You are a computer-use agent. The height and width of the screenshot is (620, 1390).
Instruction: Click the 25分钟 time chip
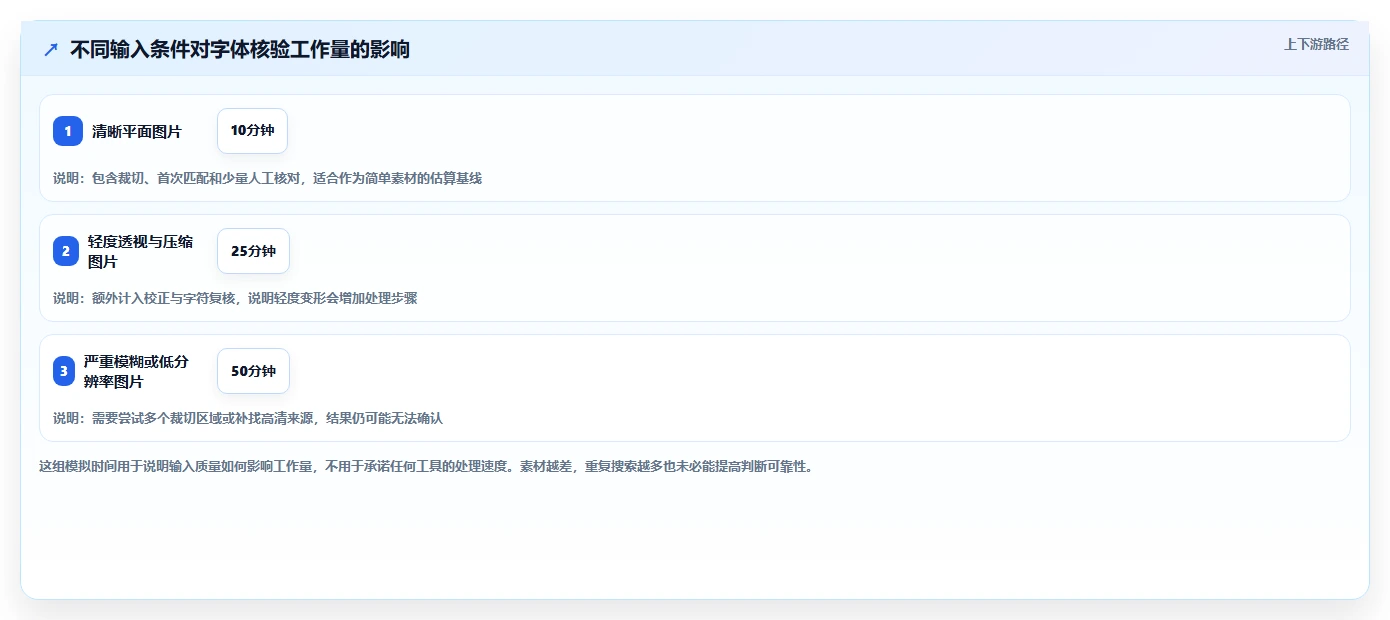click(x=253, y=251)
